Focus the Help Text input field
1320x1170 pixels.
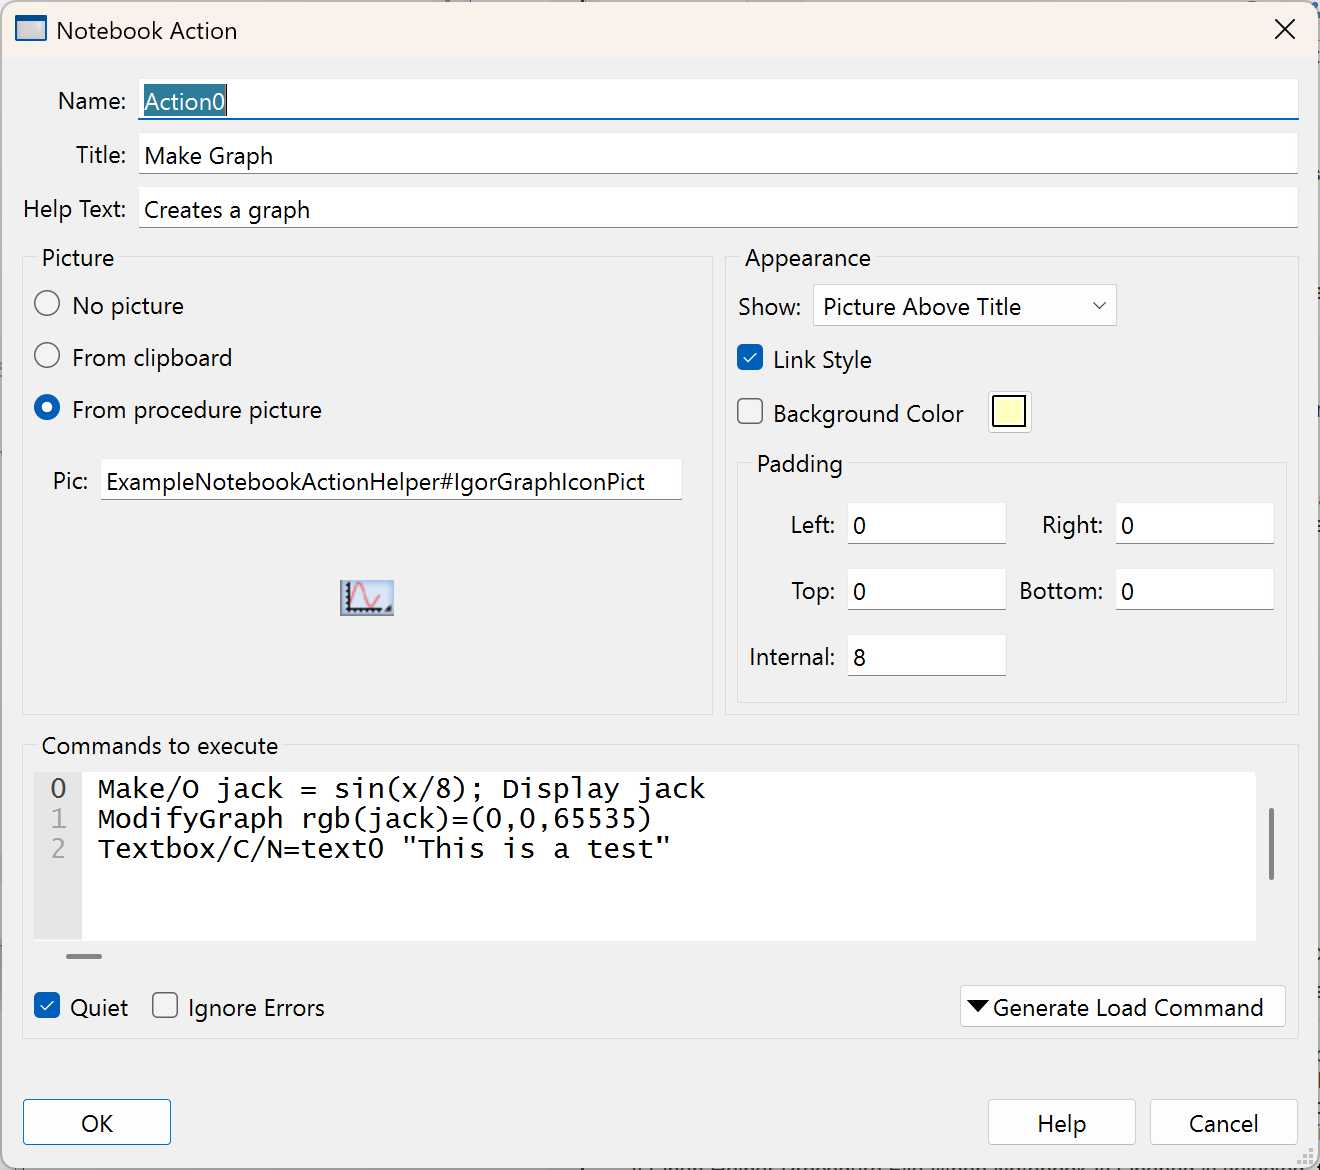coord(717,210)
